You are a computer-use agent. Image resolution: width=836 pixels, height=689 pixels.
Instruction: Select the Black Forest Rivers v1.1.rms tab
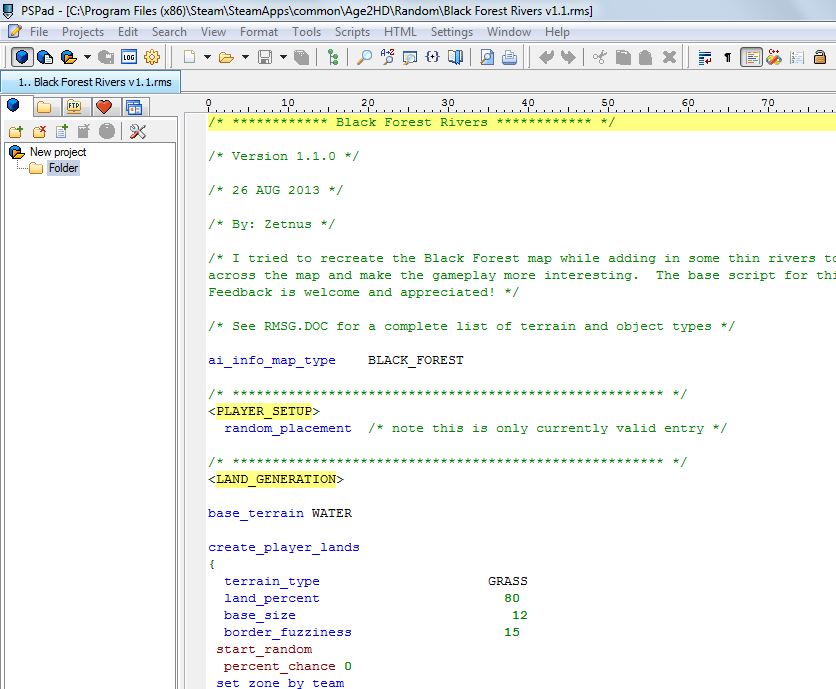tap(91, 82)
